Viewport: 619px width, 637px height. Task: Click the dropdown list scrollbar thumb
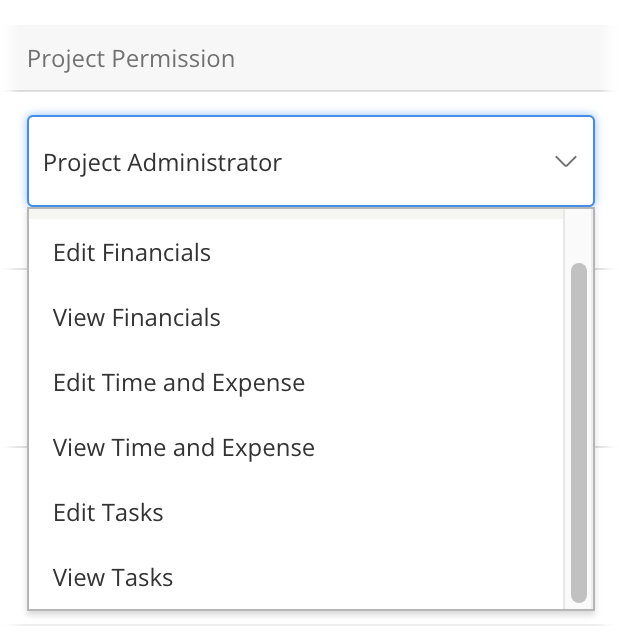coord(578,432)
